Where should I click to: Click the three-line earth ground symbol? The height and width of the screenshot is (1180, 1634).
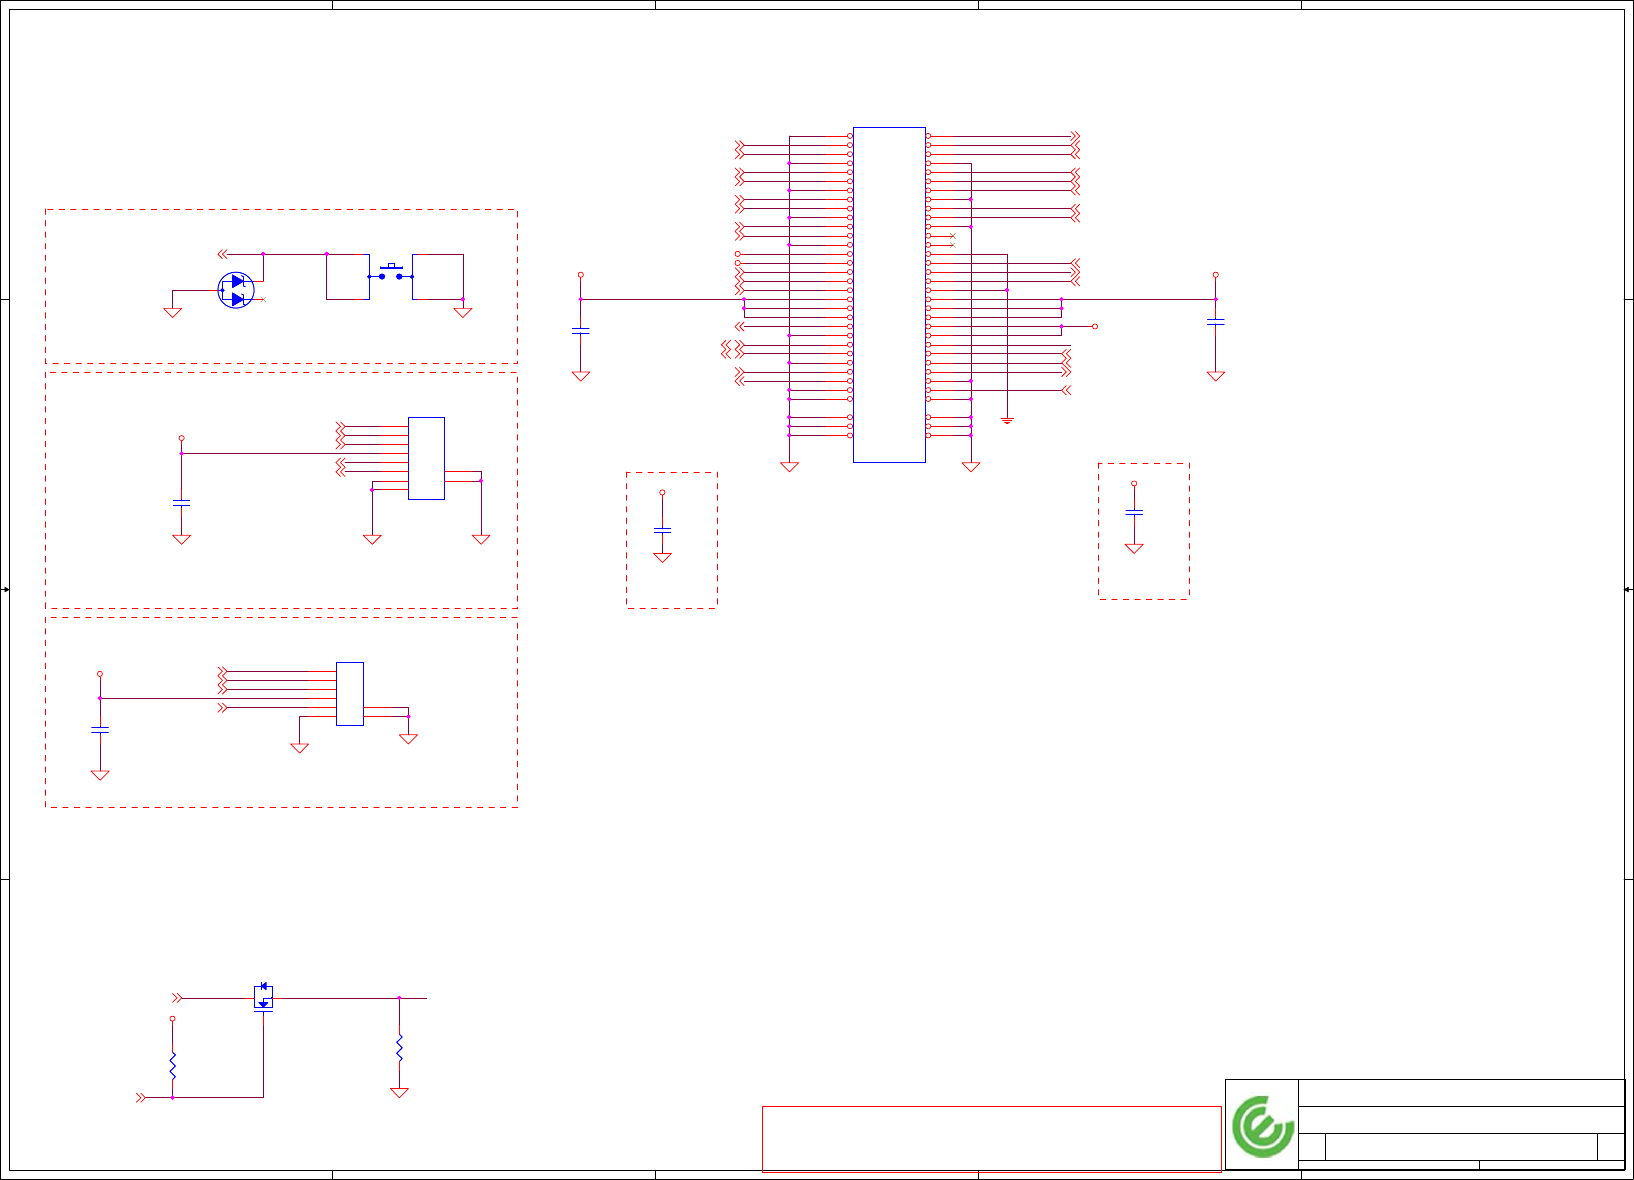tap(1007, 420)
